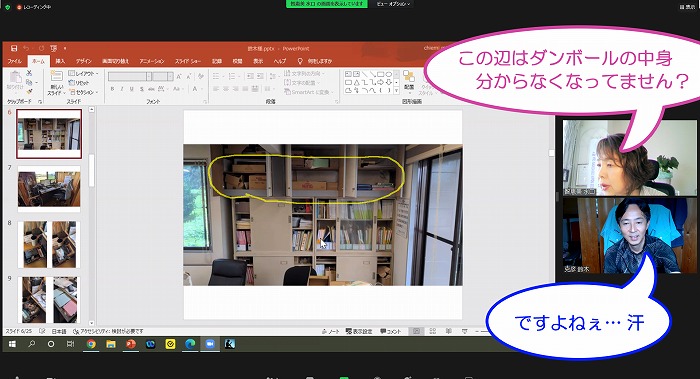700x379 pixels.
Task: Select the Format Painter brush icon
Action: pos(29,91)
